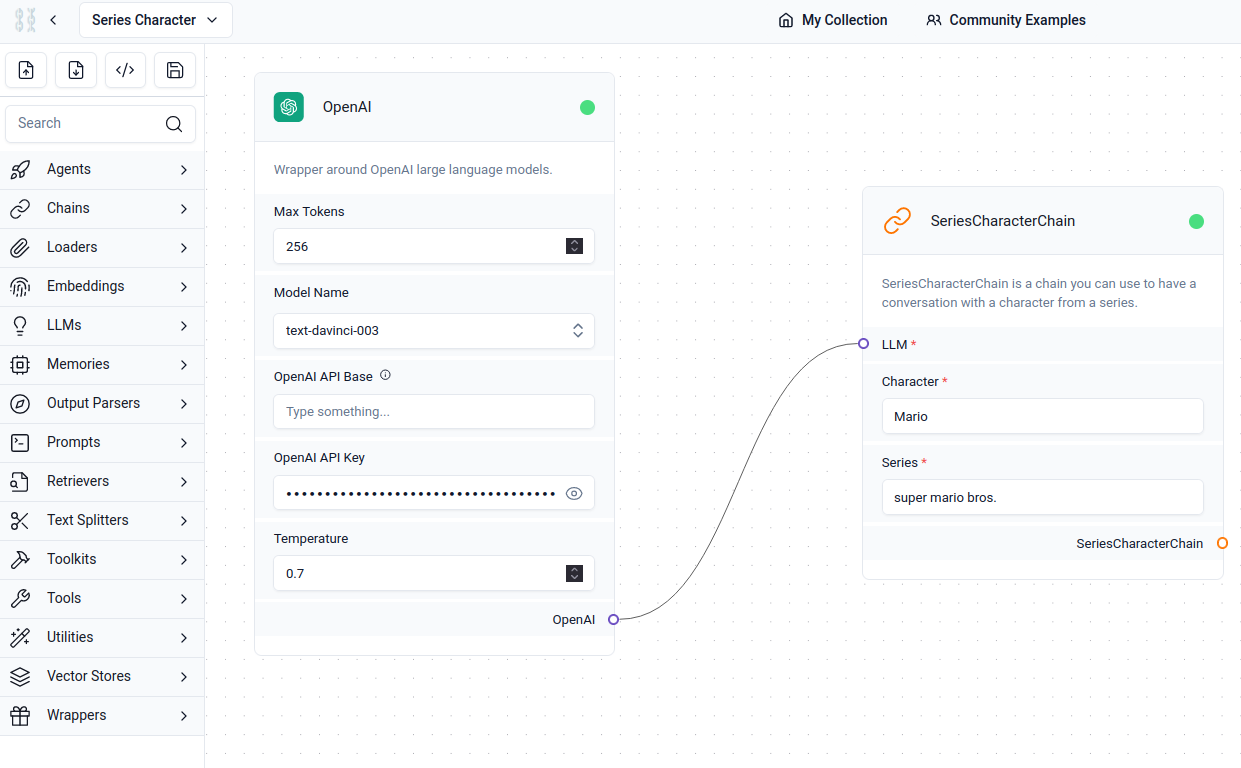Toggle visibility of the OpenAI API Key

click(574, 493)
